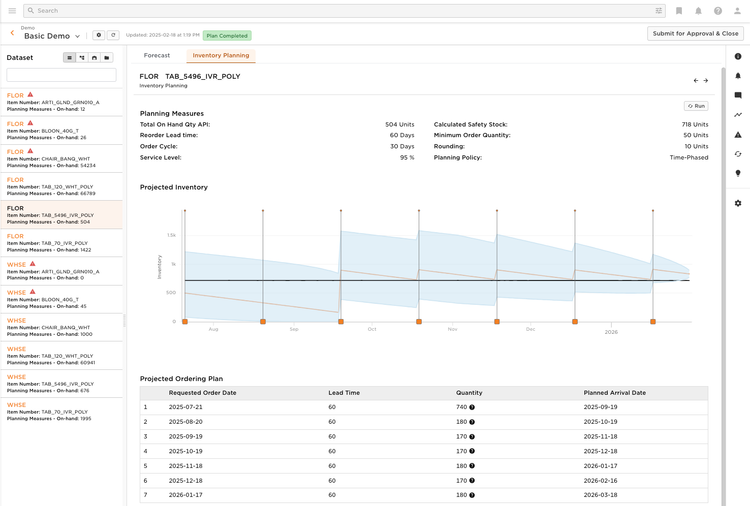
Task: Expand the Basic Demo dropdown
Action: click(77, 36)
